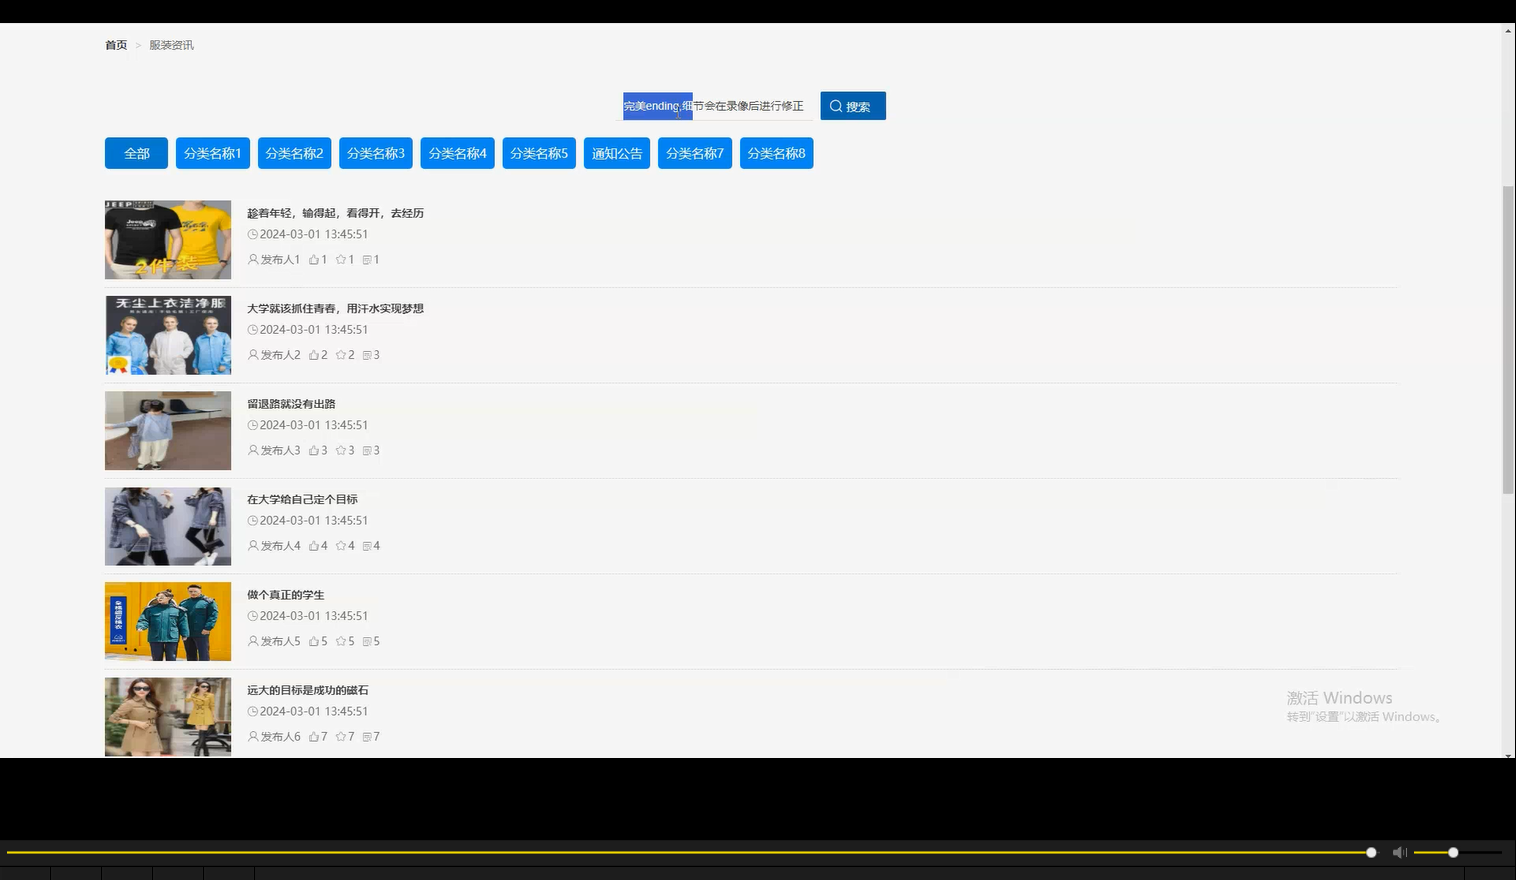The width and height of the screenshot is (1516, 880).
Task: Click the comment icon for 发布人1 row
Action: (367, 260)
